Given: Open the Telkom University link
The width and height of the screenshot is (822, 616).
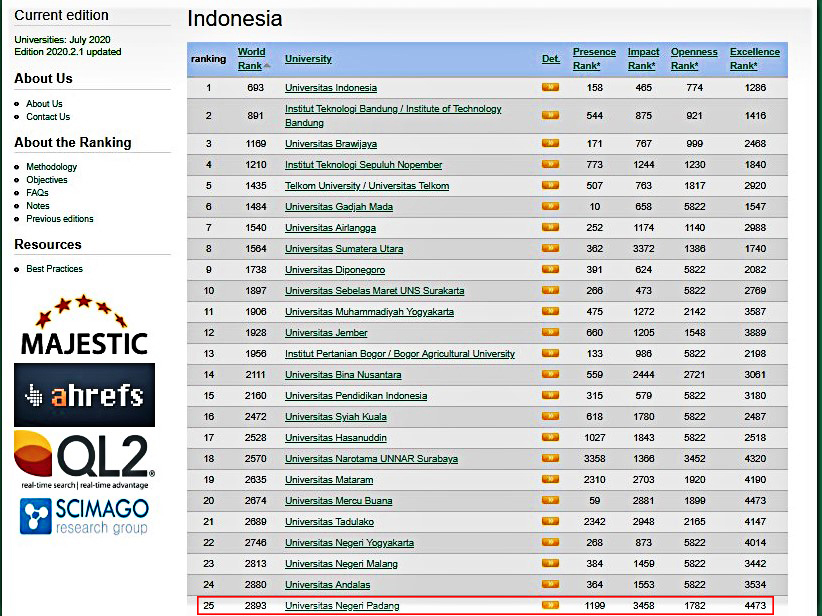Looking at the screenshot, I should pyautogui.click(x=367, y=186).
